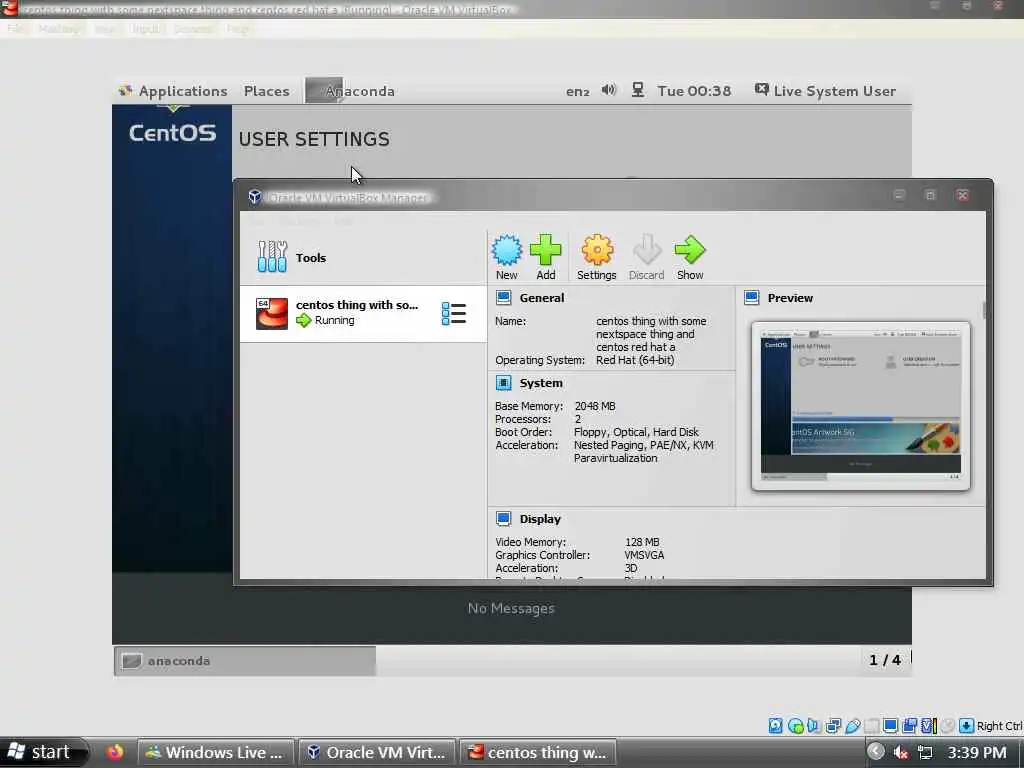This screenshot has width=1024, height=768.
Task: Click the Show machine green arrow
Action: point(690,257)
